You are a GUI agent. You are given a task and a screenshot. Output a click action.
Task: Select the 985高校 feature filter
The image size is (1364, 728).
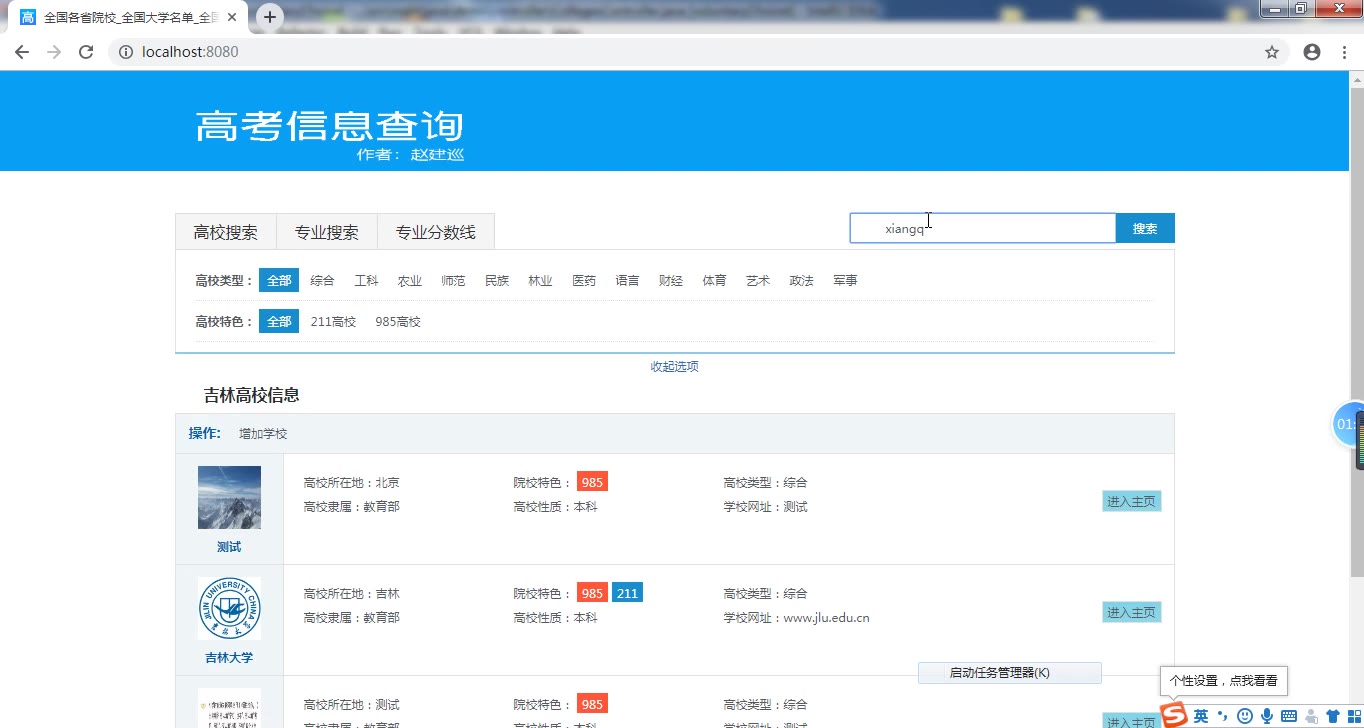398,322
